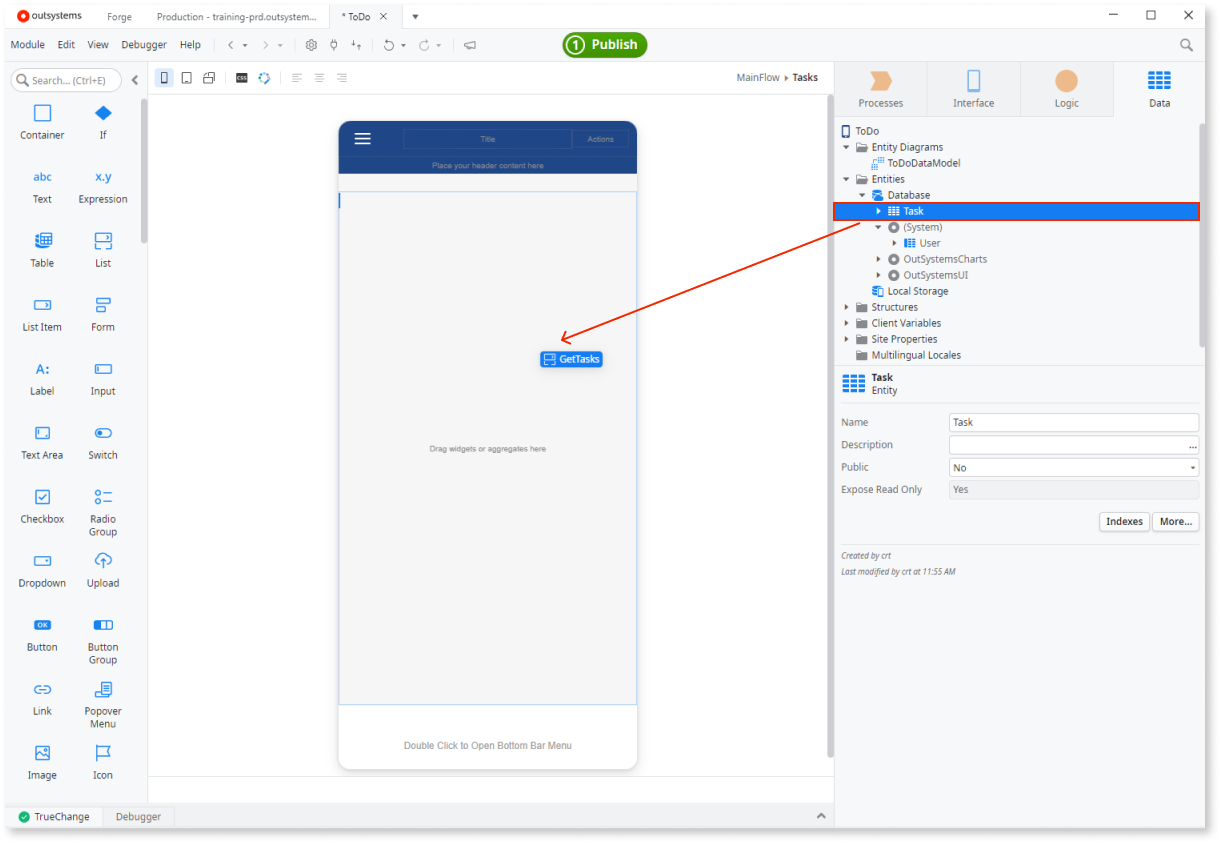Viewport: 1220px width, 844px height.
Task: Switch to landscape orientation preview
Action: (208, 77)
